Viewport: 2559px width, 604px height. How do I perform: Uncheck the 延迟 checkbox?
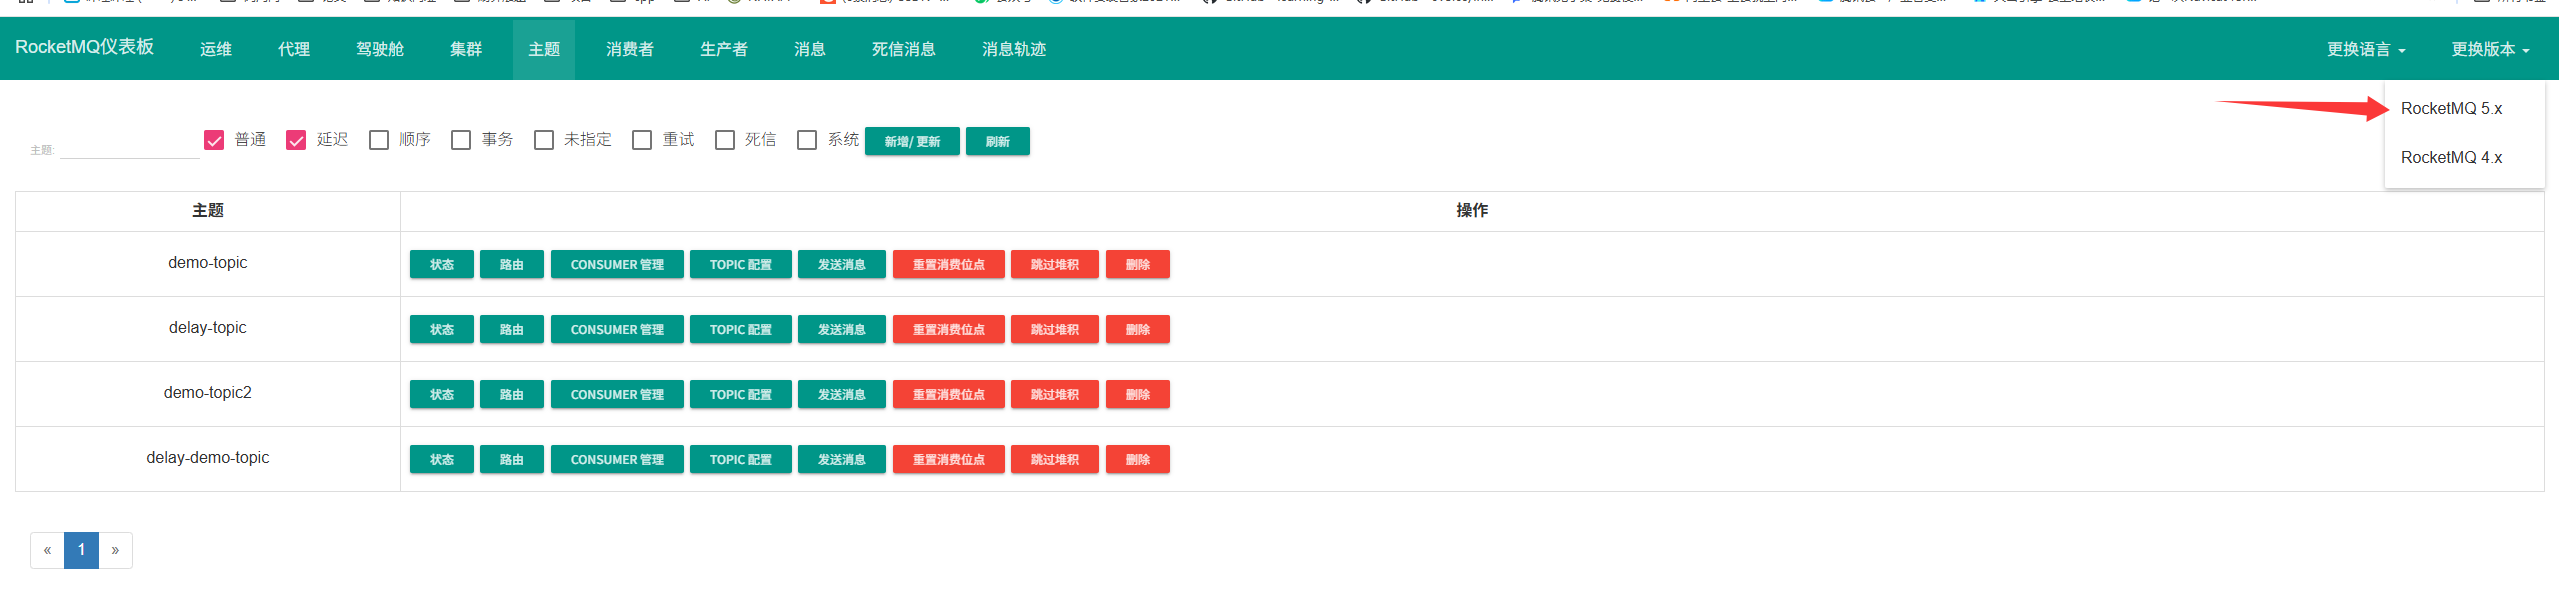pyautogui.click(x=296, y=140)
